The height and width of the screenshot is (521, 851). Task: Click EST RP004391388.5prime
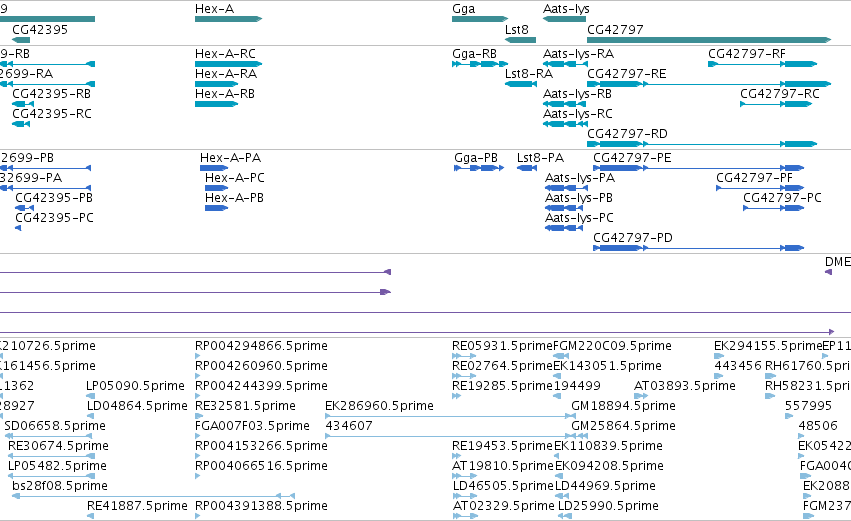coord(261,506)
